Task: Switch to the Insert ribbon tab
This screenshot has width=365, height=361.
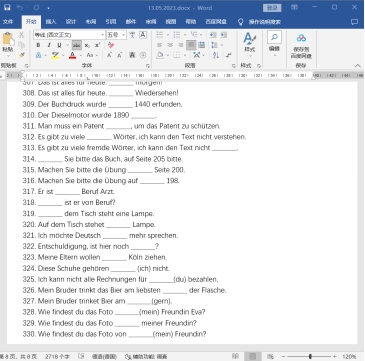Action: (51, 22)
